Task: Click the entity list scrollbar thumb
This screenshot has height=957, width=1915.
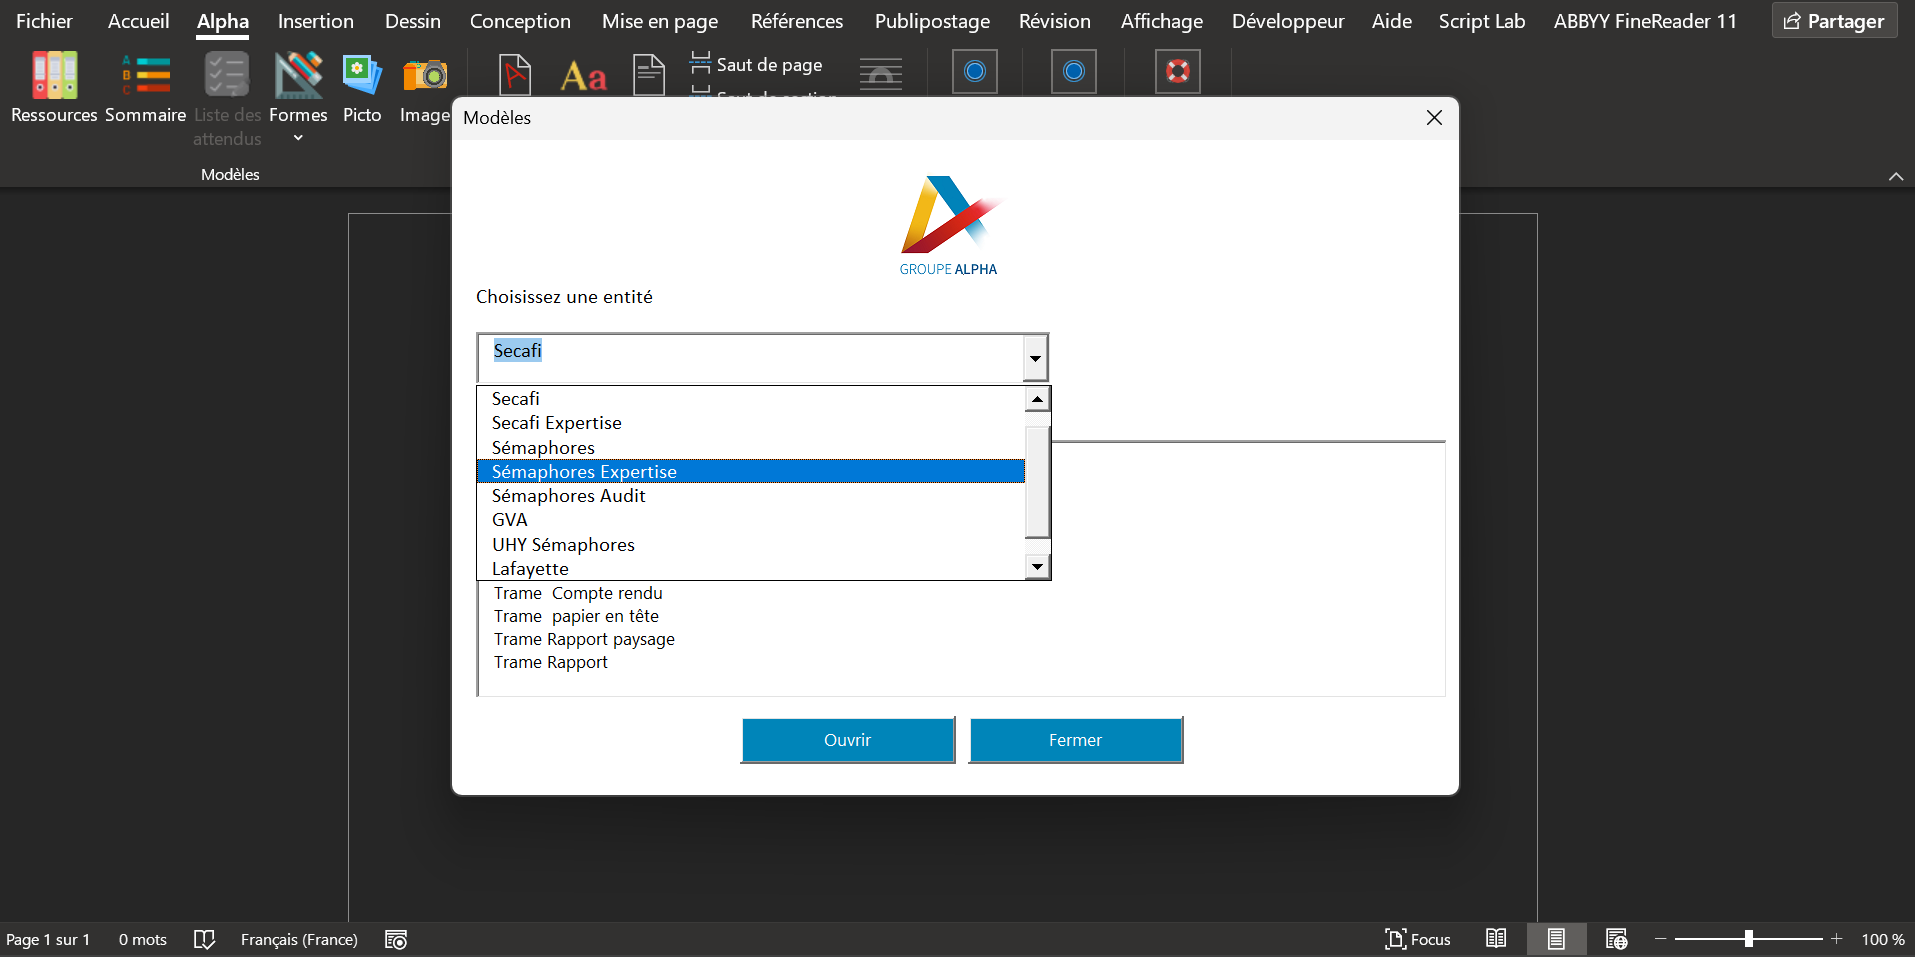Action: [1038, 482]
